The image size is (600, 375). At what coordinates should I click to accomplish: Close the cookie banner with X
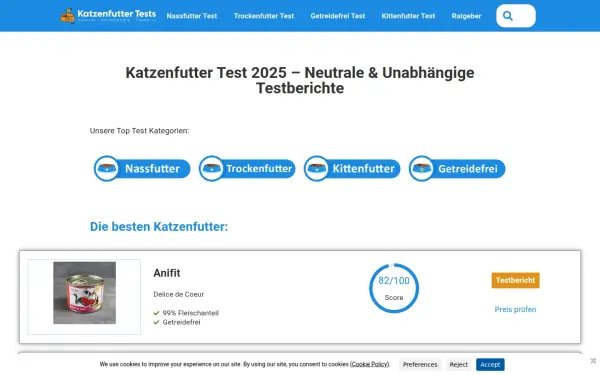tap(593, 360)
